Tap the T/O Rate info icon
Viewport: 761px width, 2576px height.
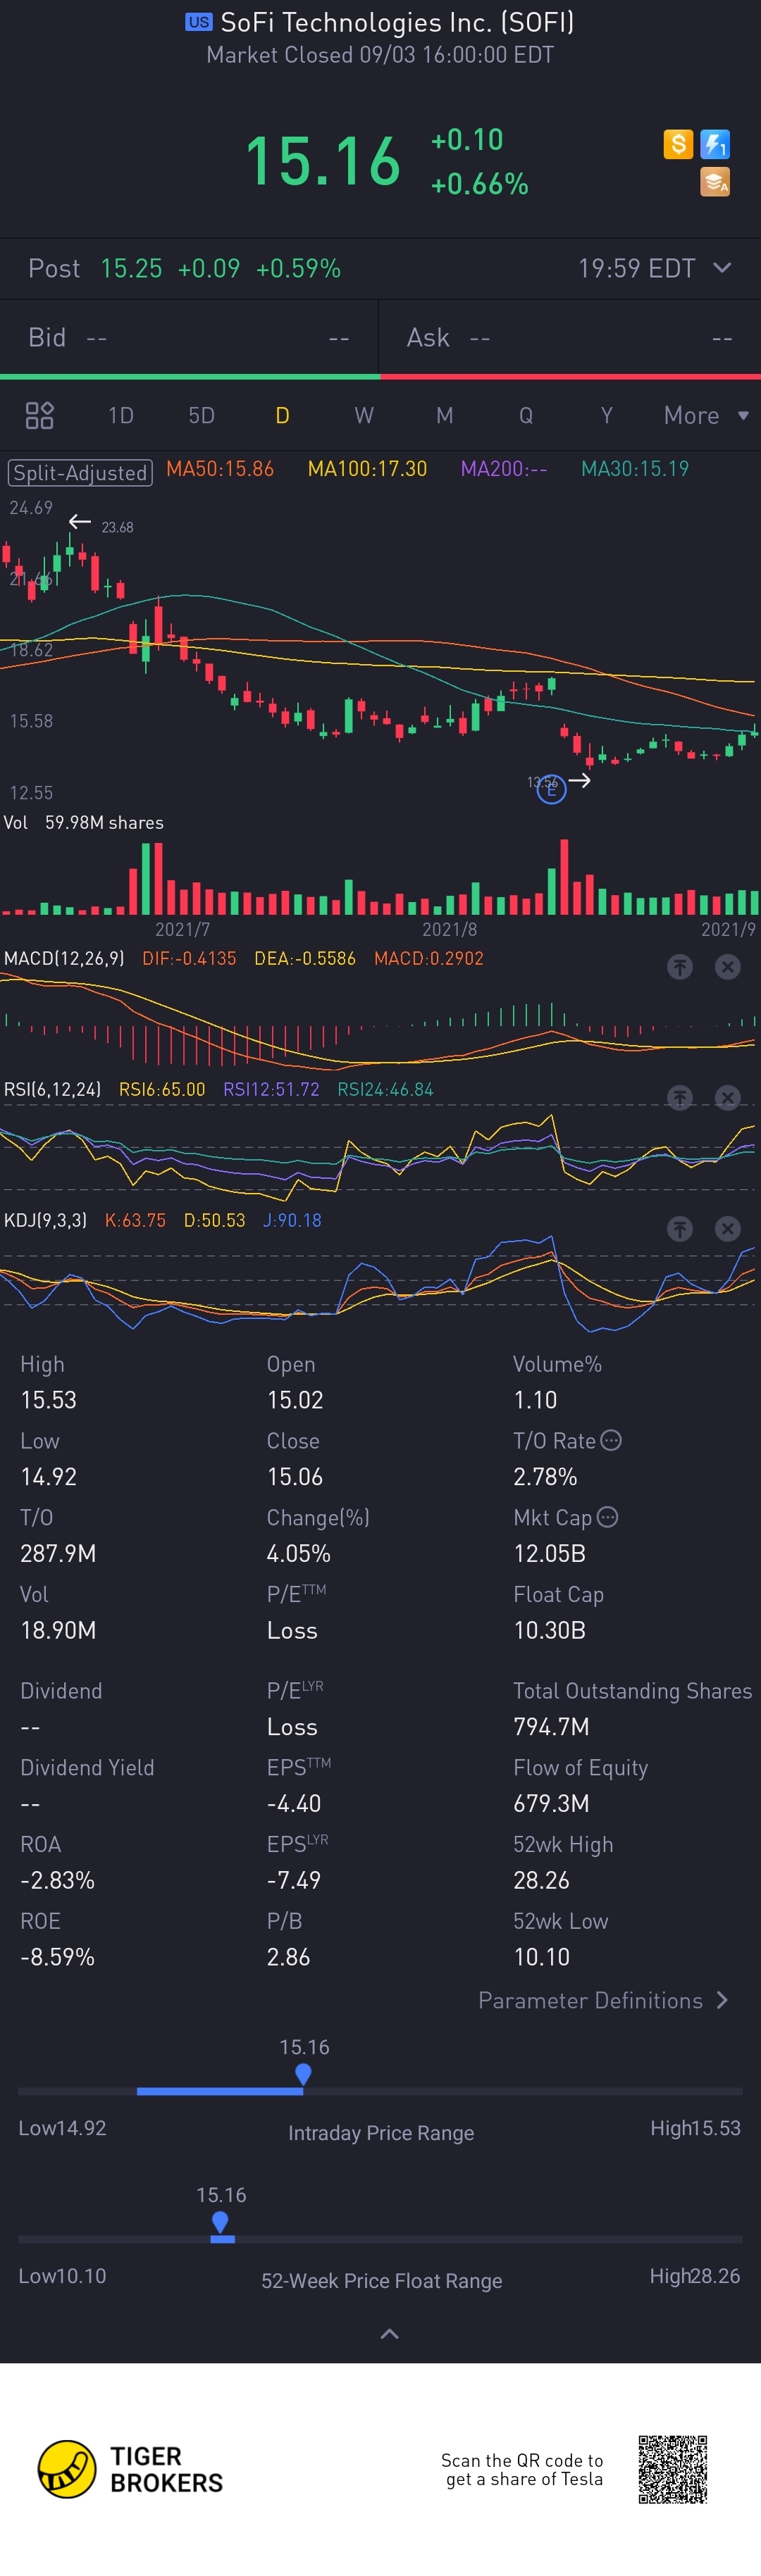(x=611, y=1440)
